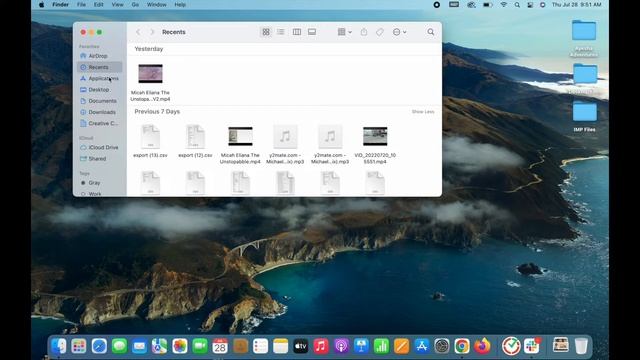Open Reminders from the Dock
The width and height of the screenshot is (640, 360).
(x=260, y=346)
